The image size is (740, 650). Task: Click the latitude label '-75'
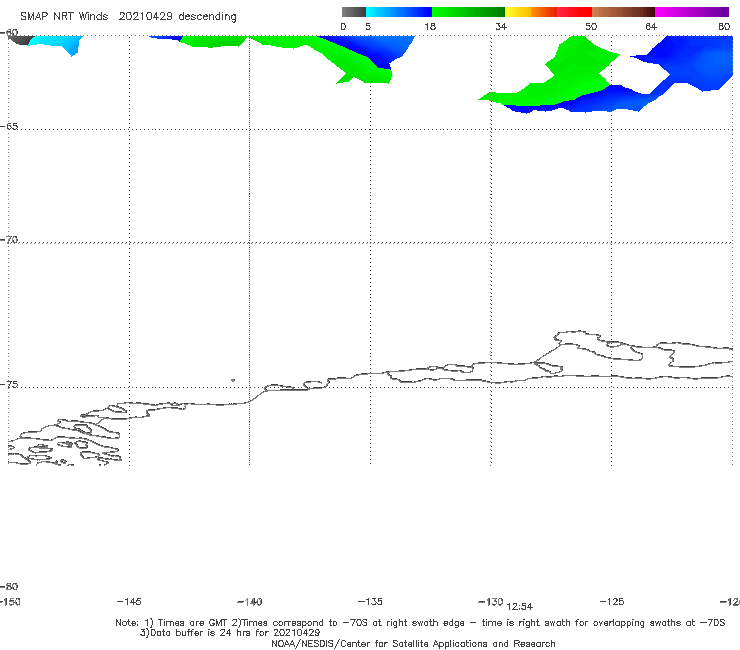[x=9, y=385]
